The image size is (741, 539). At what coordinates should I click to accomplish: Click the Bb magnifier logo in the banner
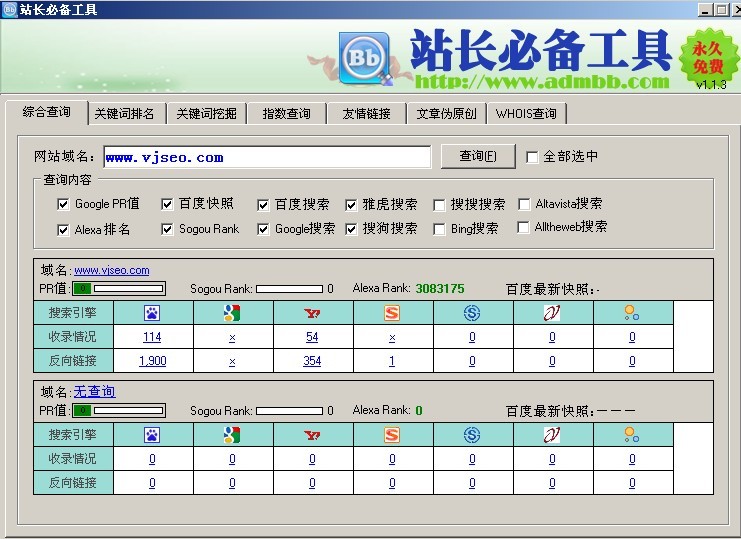coord(365,59)
